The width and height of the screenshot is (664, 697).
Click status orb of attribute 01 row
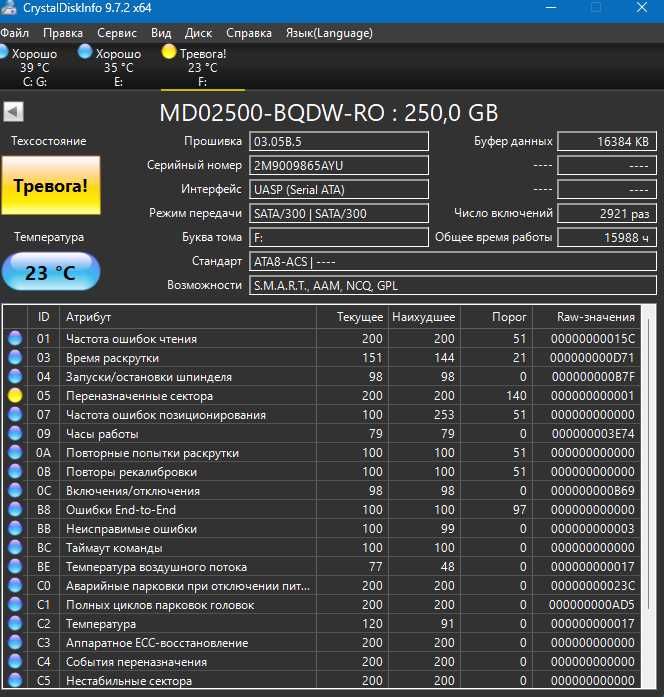(15, 338)
